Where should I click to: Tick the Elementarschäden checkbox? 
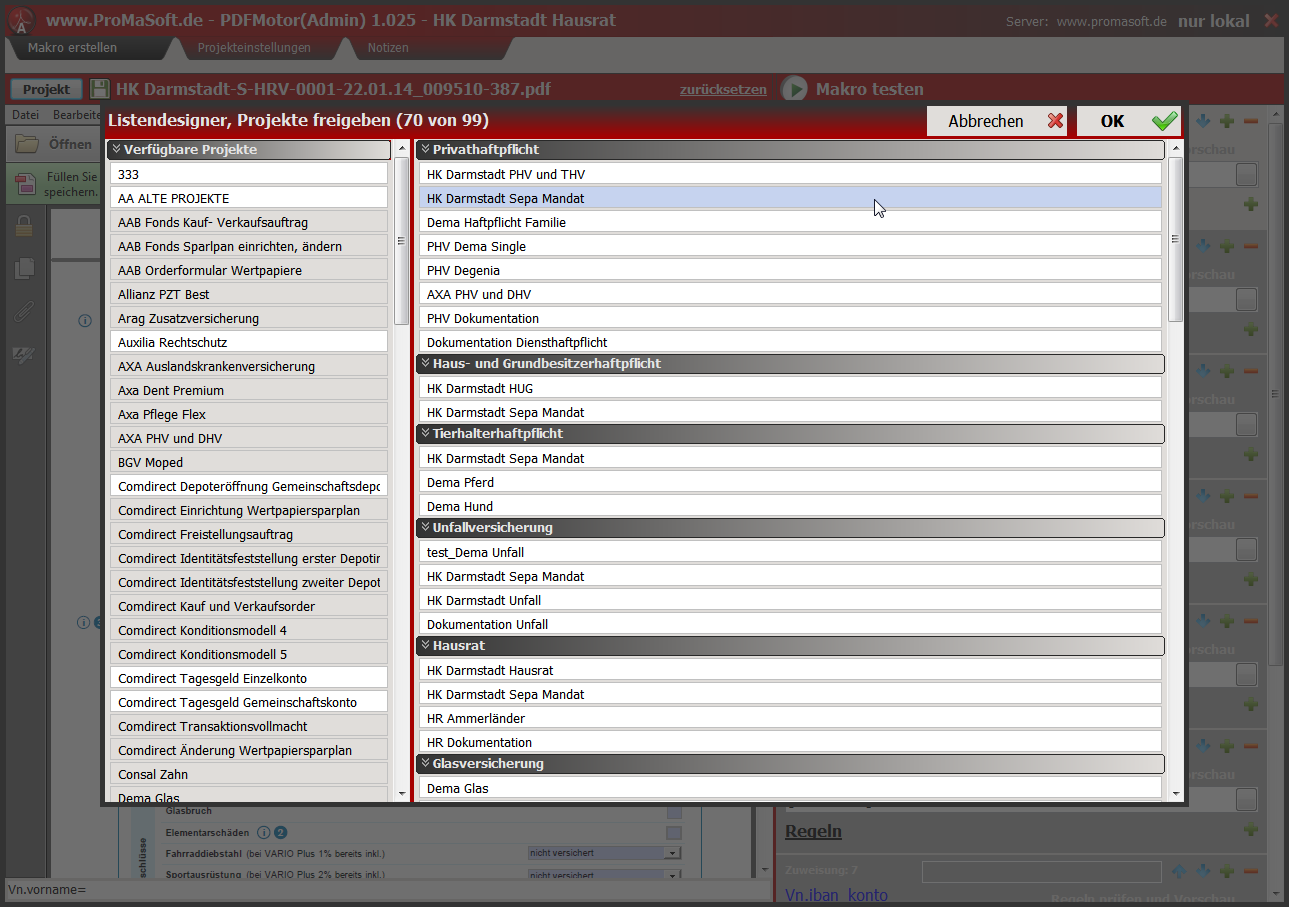point(674,832)
